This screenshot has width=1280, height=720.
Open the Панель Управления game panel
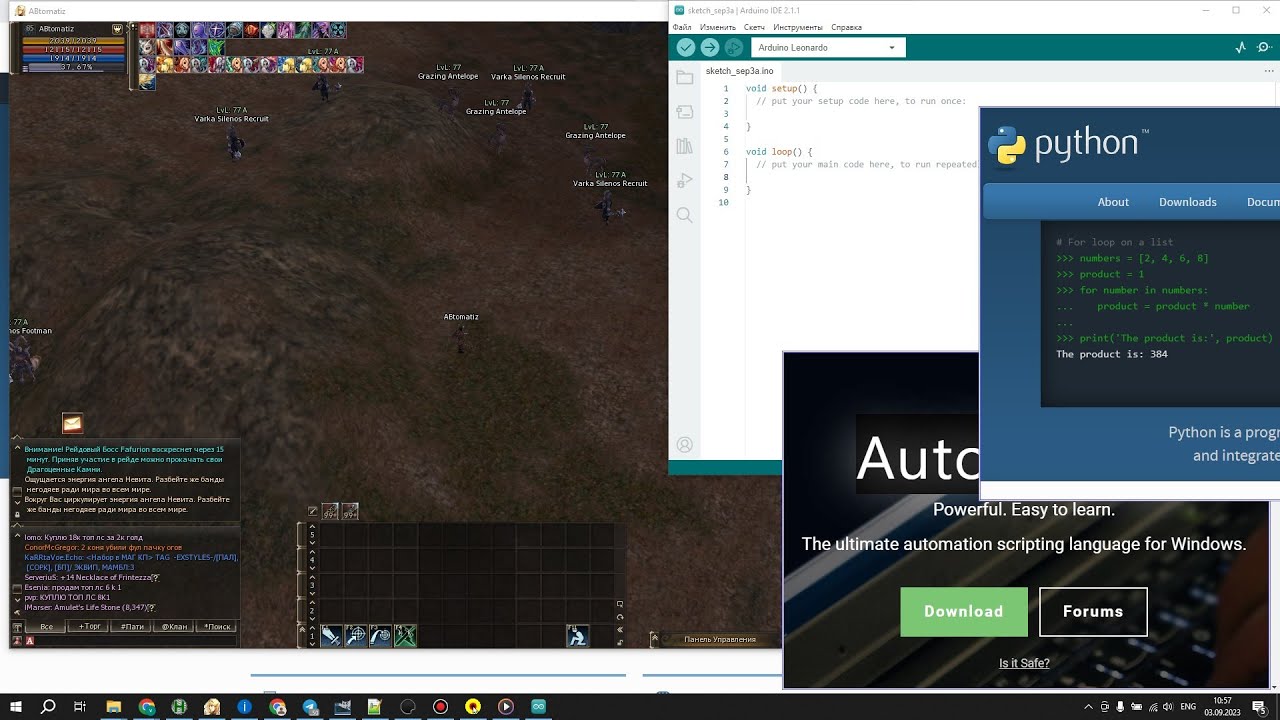720,639
